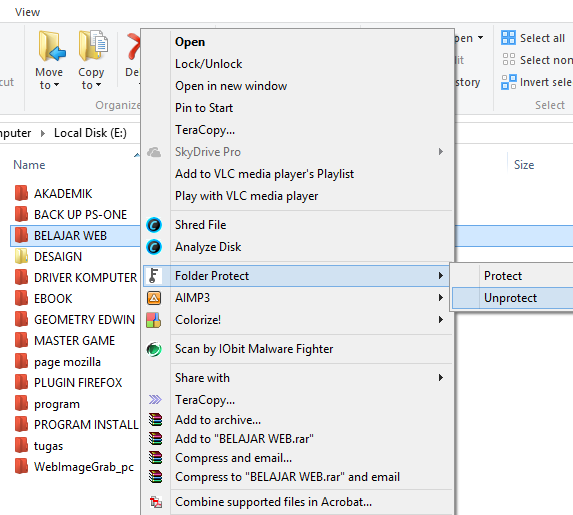The width and height of the screenshot is (573, 515).
Task: Click the SkyDrive Pro cloud icon
Action: [154, 152]
